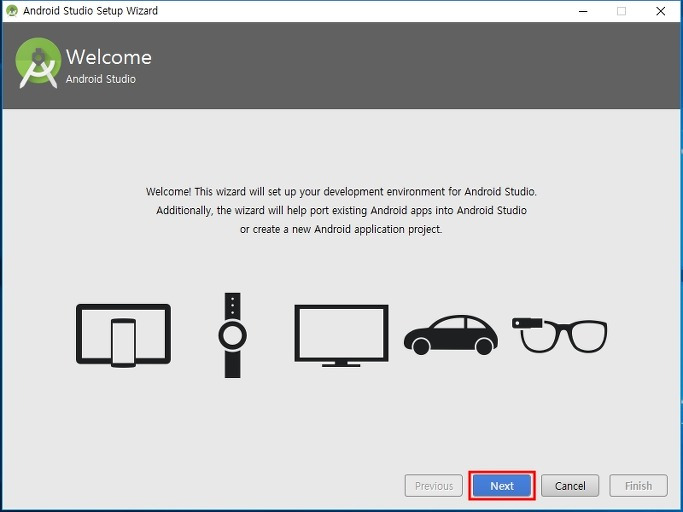Image resolution: width=683 pixels, height=512 pixels.
Task: Click the "Welcome" header title
Action: coord(109,57)
